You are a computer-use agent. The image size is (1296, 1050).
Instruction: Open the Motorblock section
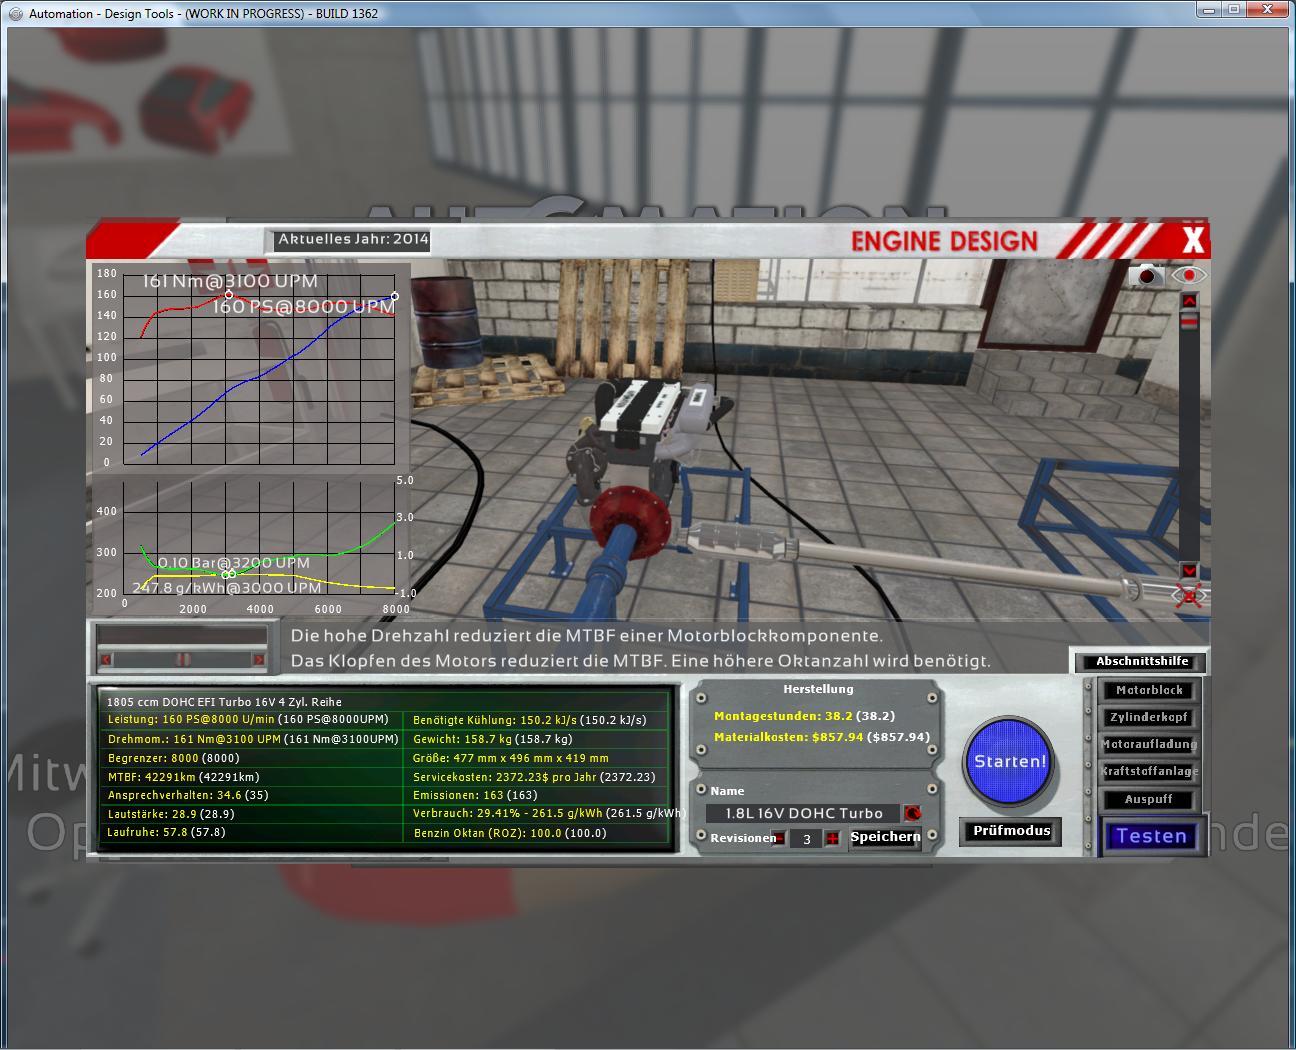click(1149, 690)
